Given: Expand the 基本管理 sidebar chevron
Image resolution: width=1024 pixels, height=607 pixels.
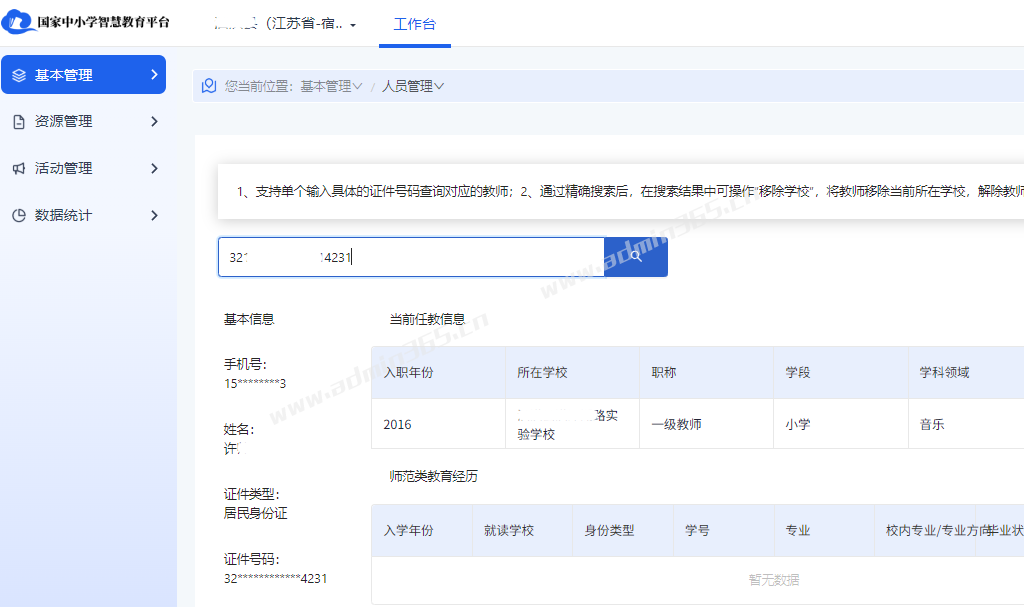Looking at the screenshot, I should [154, 75].
